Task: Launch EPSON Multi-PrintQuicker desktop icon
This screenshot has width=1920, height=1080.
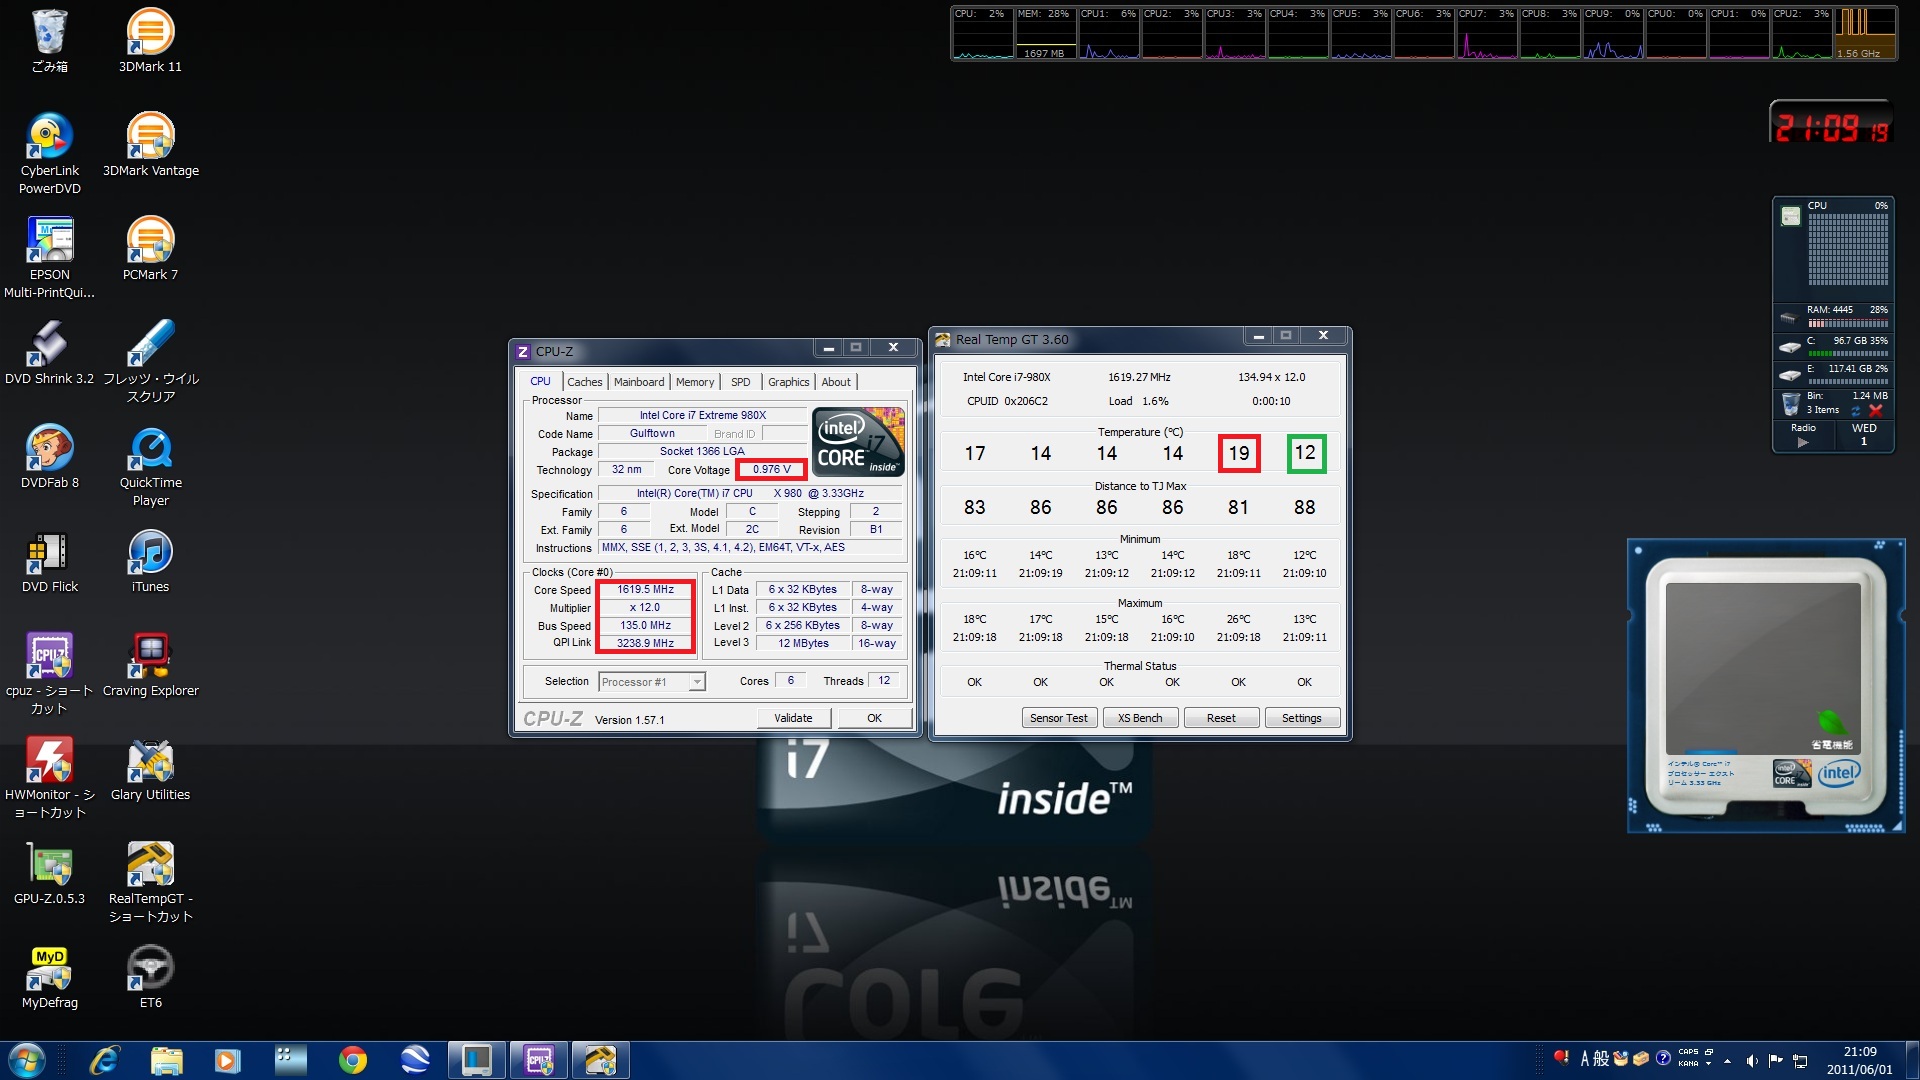Action: click(x=50, y=257)
